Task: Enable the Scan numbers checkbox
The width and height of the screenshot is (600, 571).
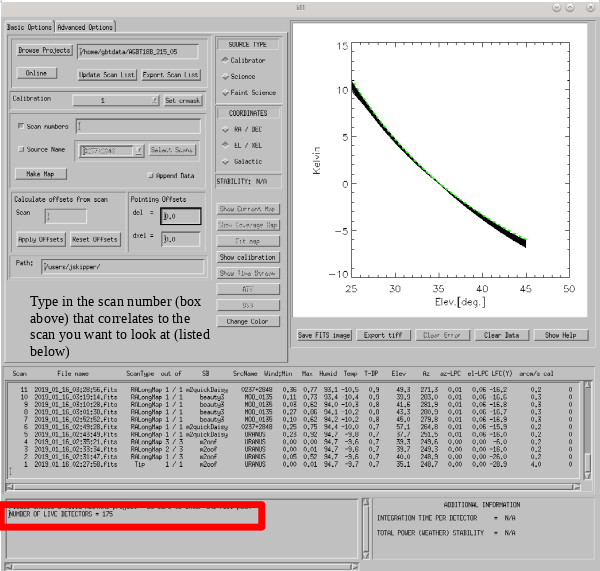Action: pos(21,126)
